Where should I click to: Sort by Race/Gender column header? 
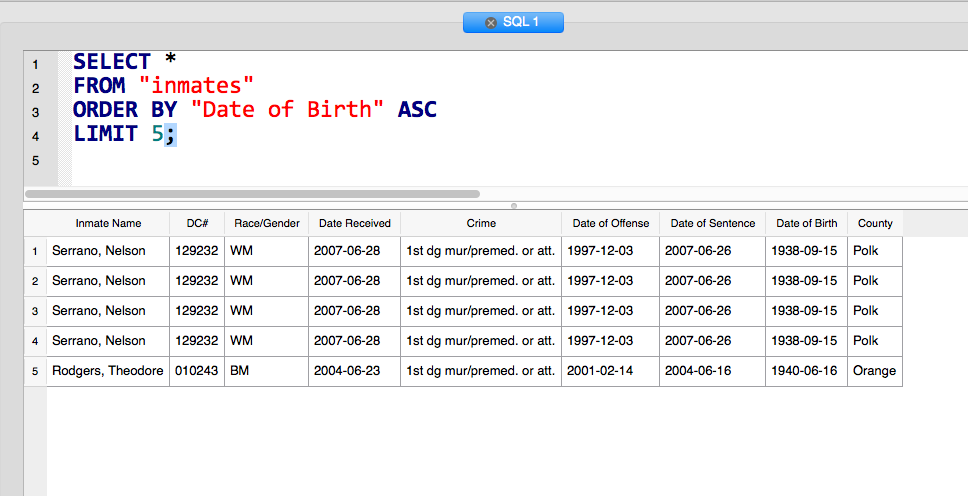pyautogui.click(x=267, y=224)
